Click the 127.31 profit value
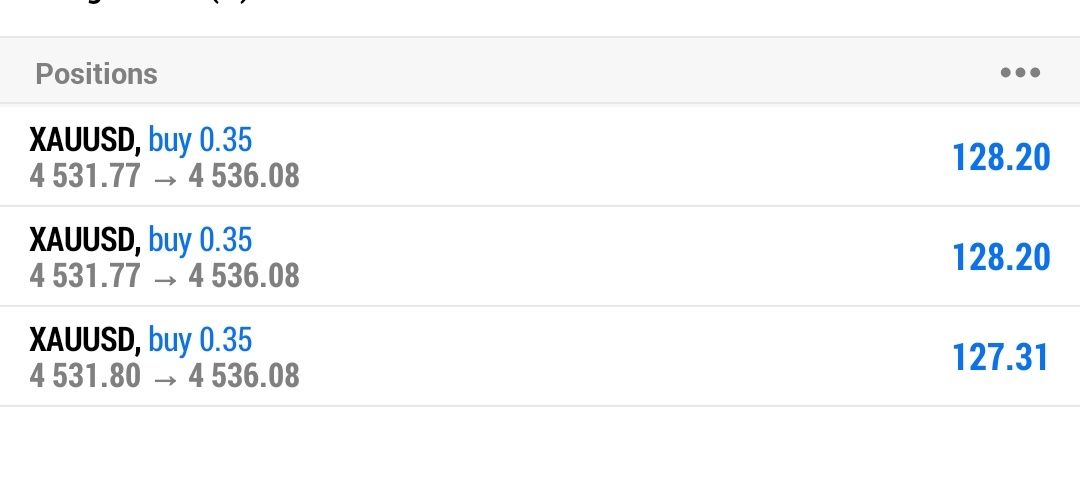 [x=1000, y=358]
